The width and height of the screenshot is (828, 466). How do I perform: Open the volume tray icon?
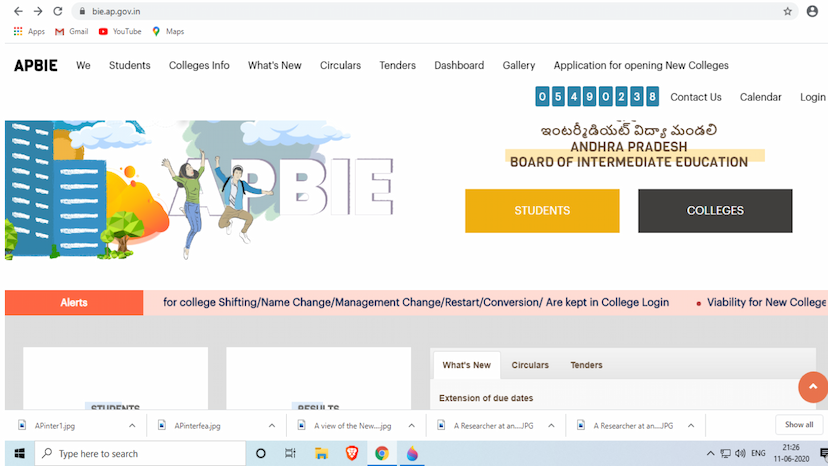(740, 453)
